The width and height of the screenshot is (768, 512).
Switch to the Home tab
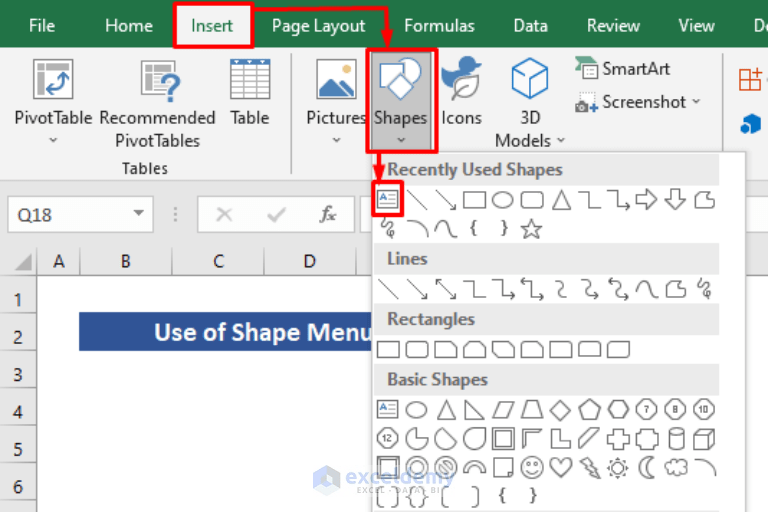[128, 25]
